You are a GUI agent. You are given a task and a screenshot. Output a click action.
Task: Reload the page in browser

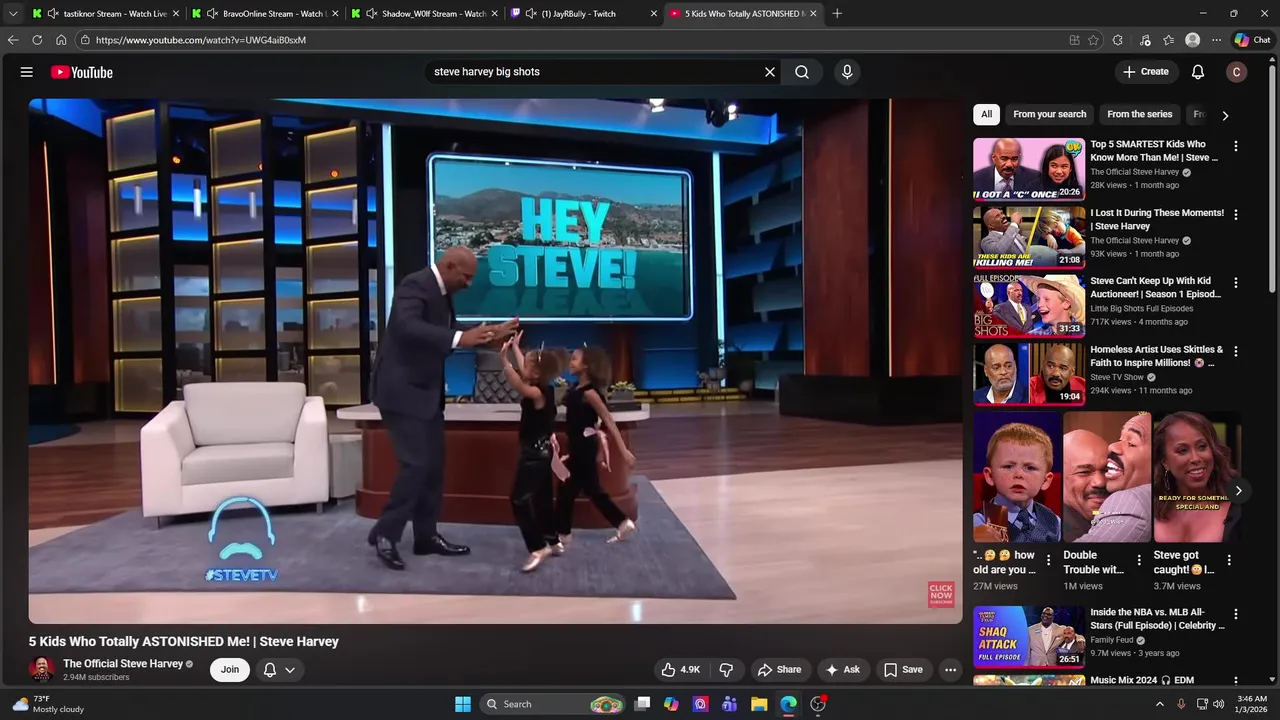tap(37, 40)
